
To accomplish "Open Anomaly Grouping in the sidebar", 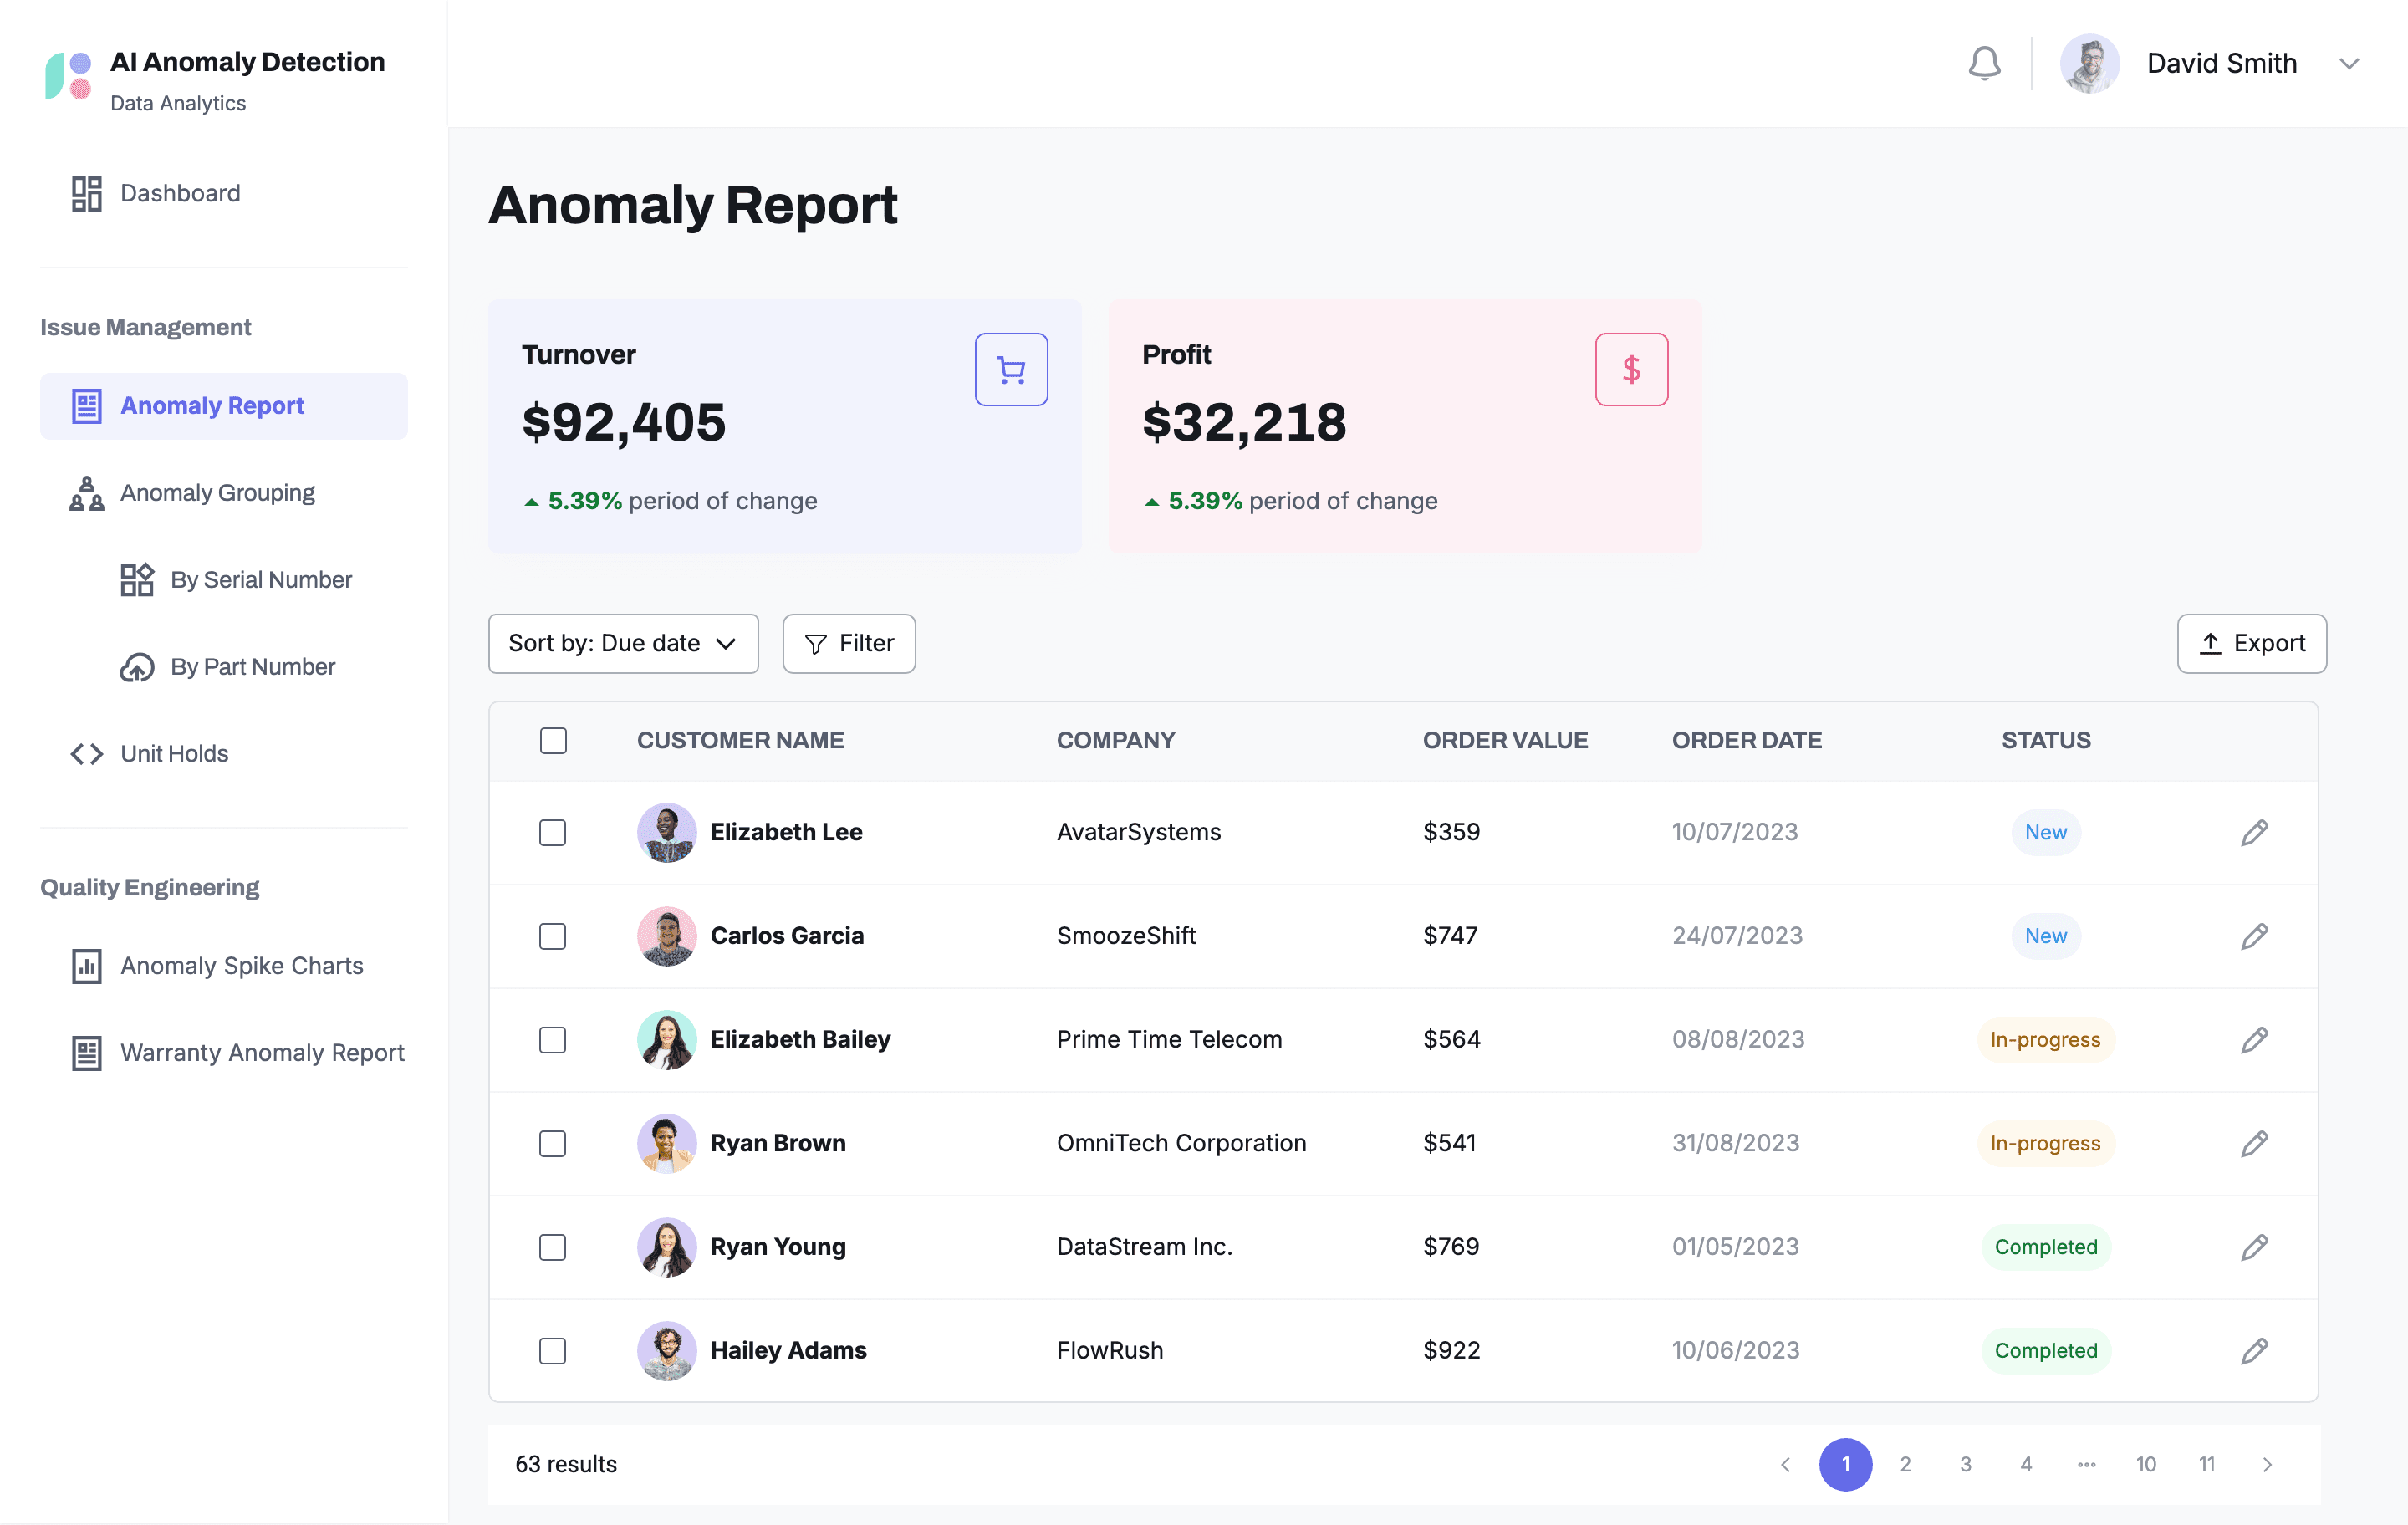I will (x=217, y=493).
